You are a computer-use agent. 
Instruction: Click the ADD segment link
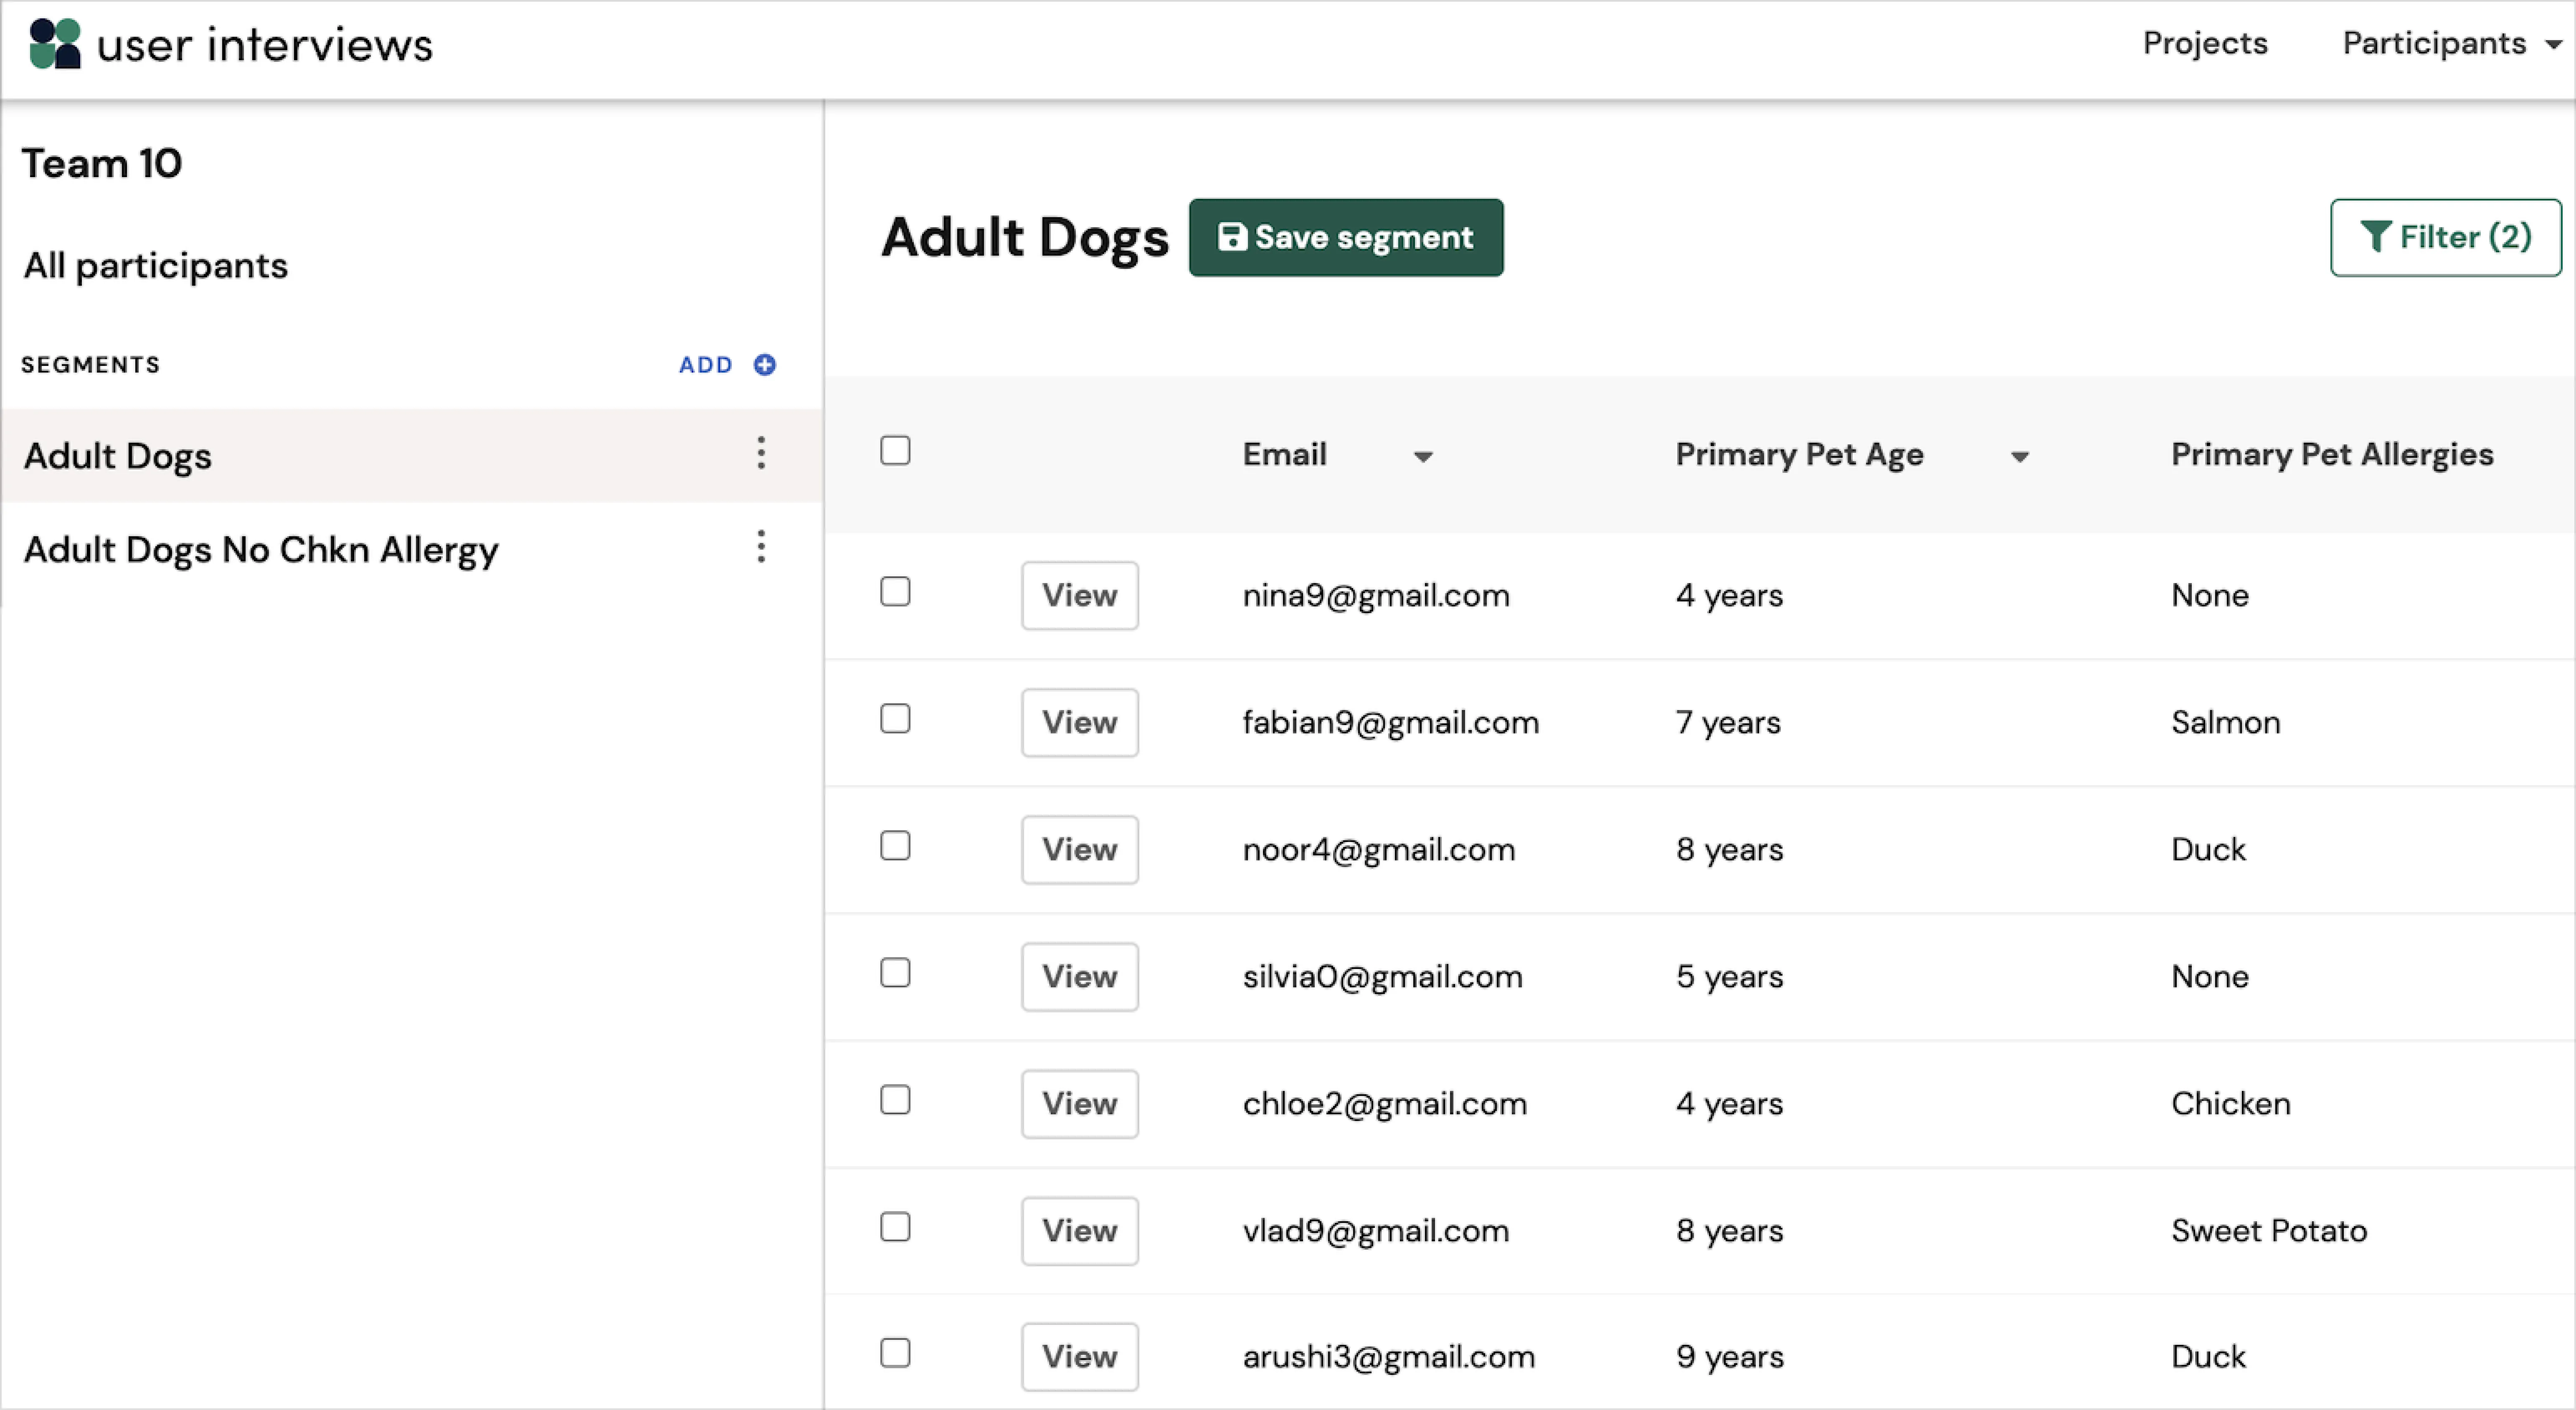click(706, 365)
